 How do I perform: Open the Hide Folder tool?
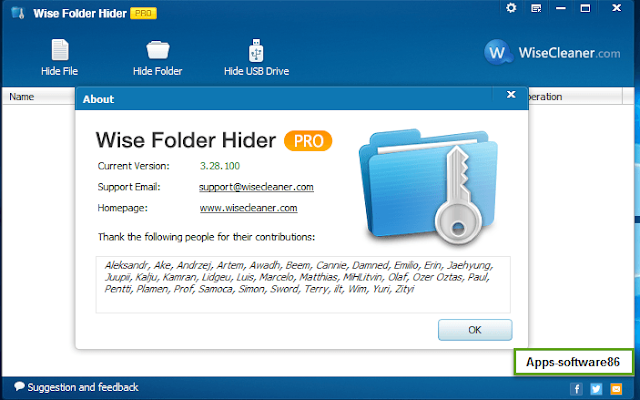158,57
